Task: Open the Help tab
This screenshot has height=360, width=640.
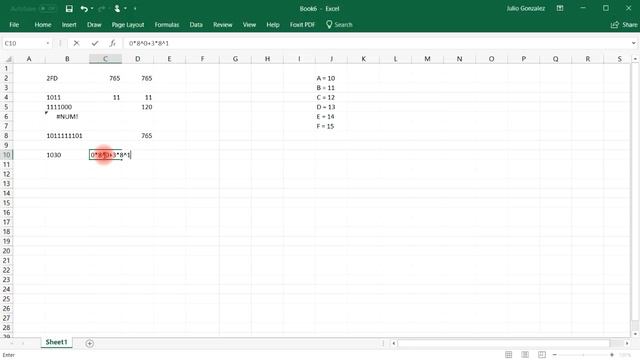Action: 273,25
